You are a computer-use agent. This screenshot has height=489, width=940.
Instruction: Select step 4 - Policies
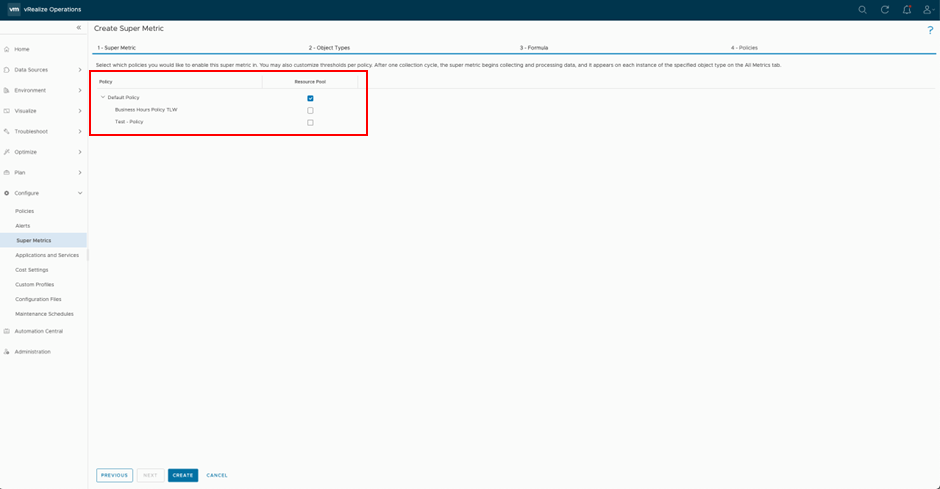(x=744, y=47)
